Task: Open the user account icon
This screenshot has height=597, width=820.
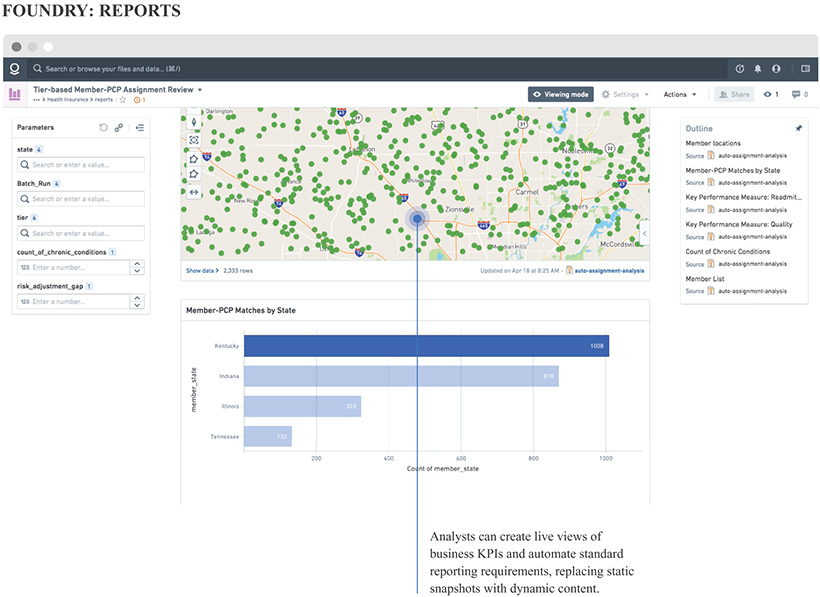Action: point(776,69)
